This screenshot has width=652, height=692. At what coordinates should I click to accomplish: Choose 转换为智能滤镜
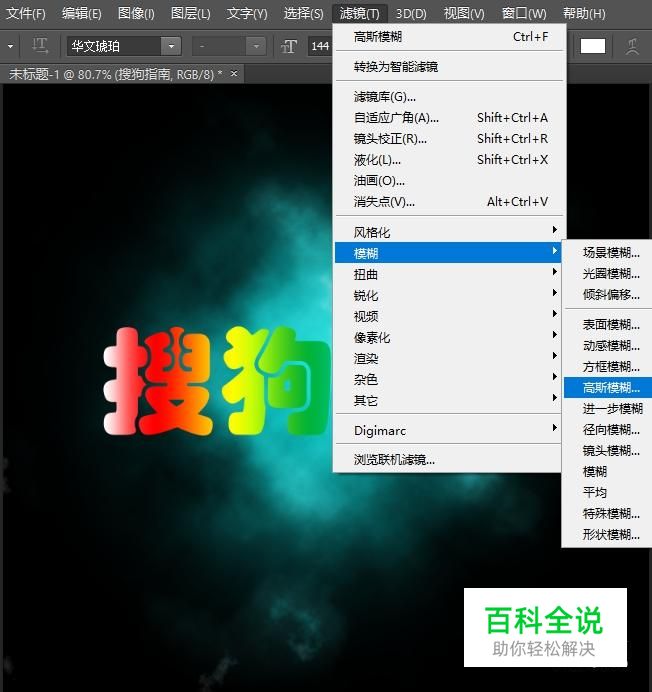click(450, 67)
